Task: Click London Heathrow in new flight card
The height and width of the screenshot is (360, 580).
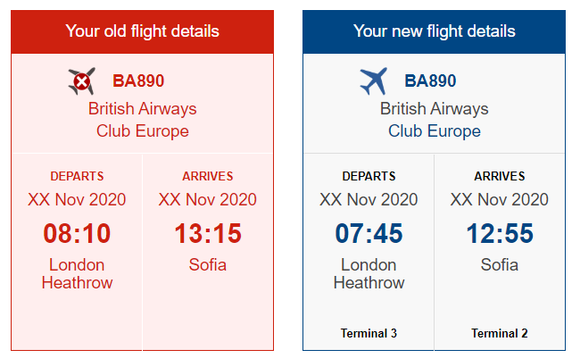Action: tap(369, 274)
